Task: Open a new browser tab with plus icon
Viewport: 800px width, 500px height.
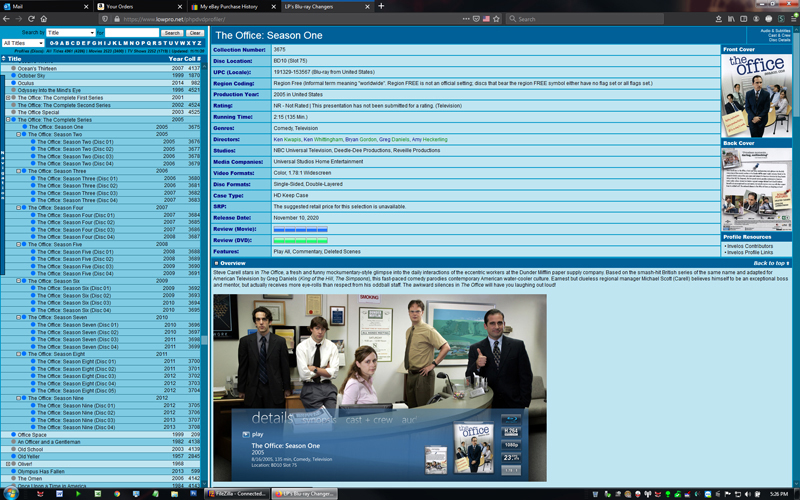Action: pos(381,6)
